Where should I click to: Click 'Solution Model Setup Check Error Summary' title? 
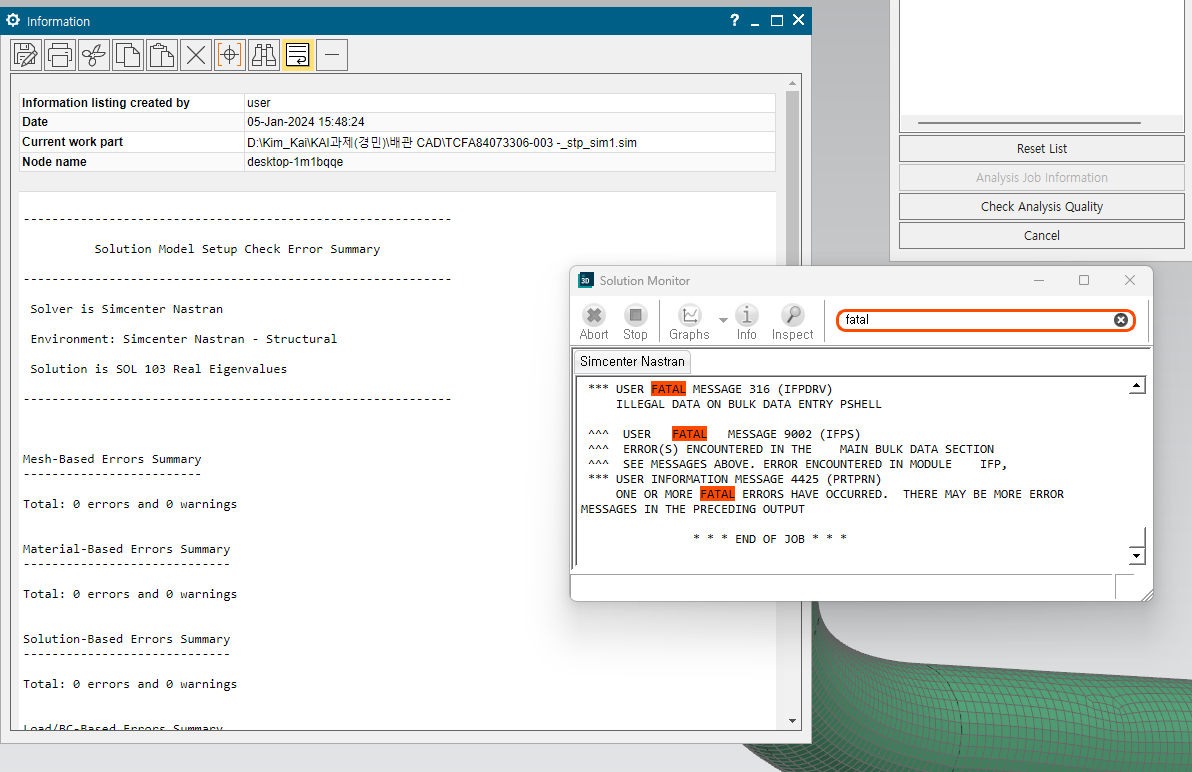237,249
